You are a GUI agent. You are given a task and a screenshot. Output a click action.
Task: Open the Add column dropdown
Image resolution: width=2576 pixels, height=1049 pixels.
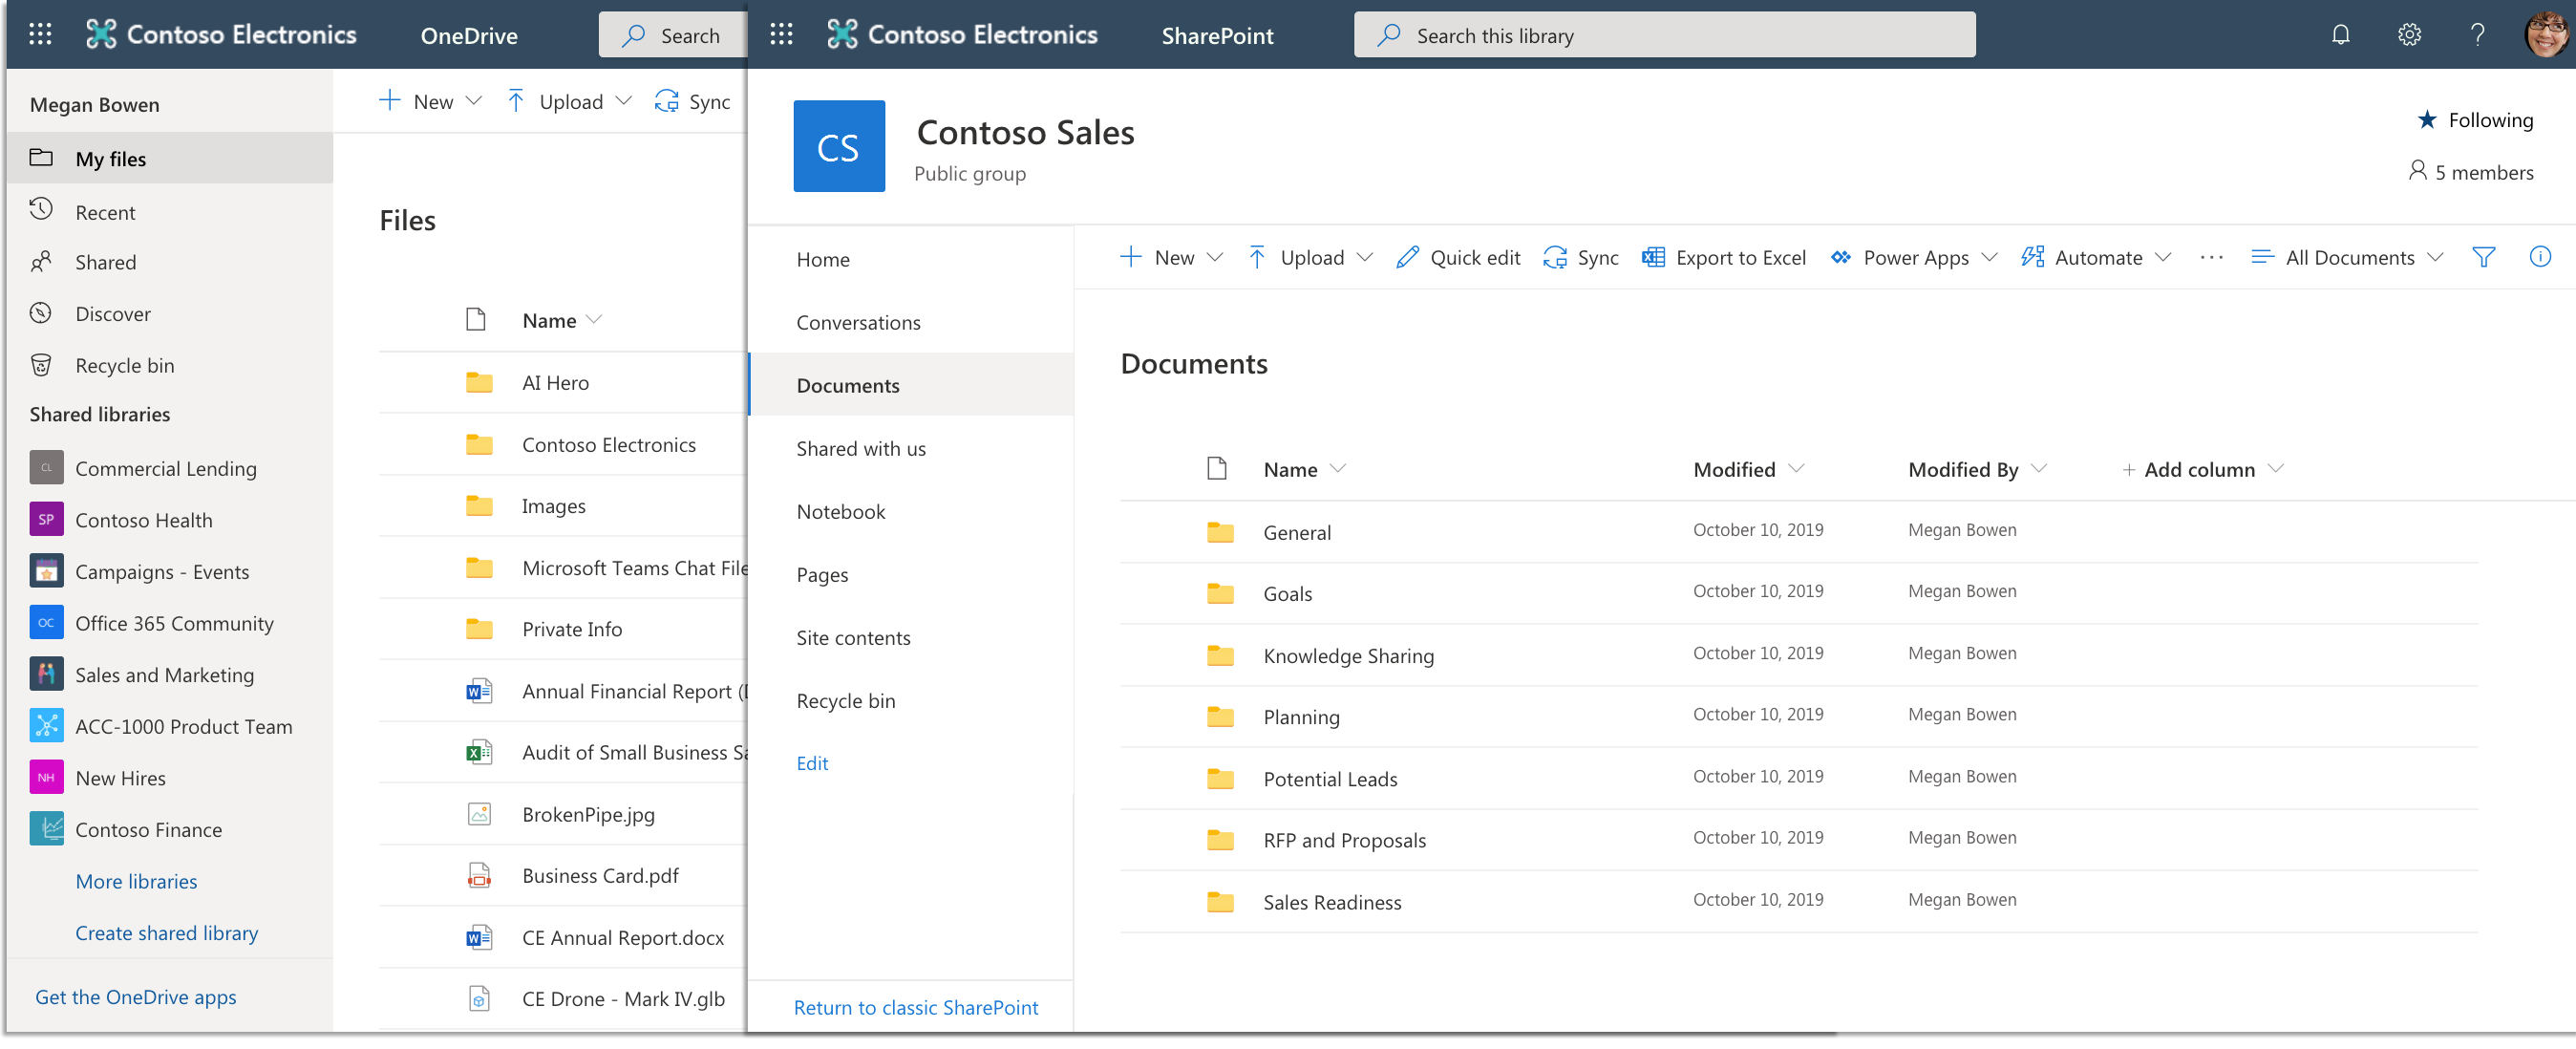2276,468
